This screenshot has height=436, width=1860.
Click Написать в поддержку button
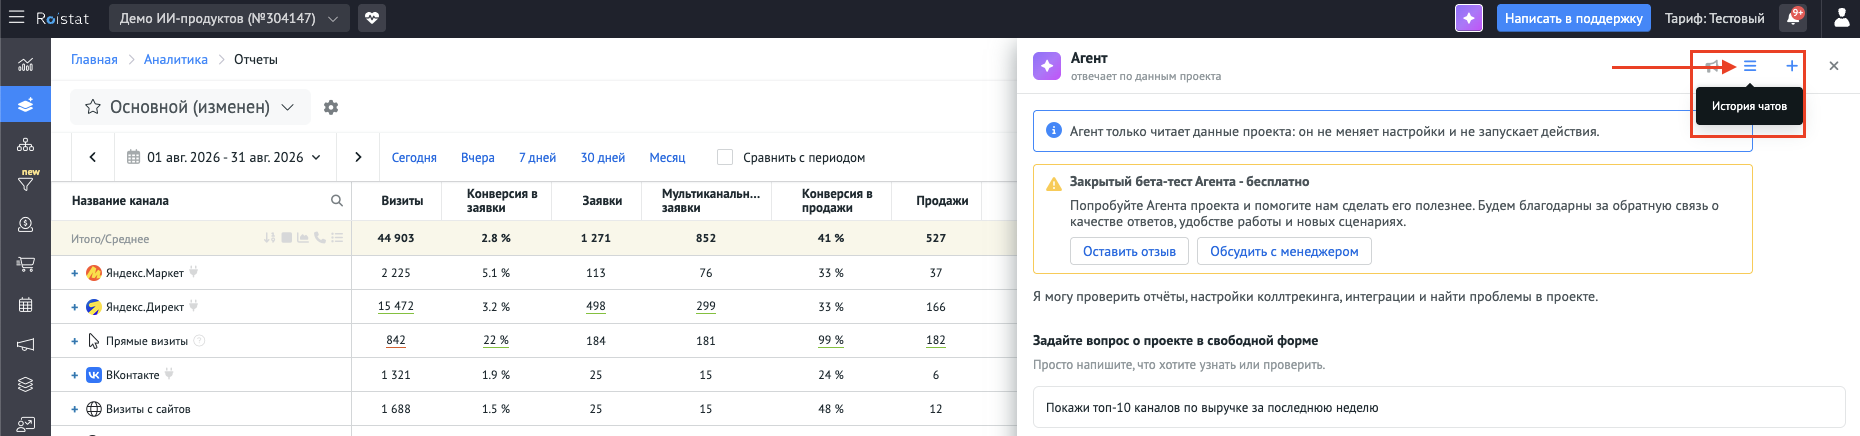coord(1573,18)
